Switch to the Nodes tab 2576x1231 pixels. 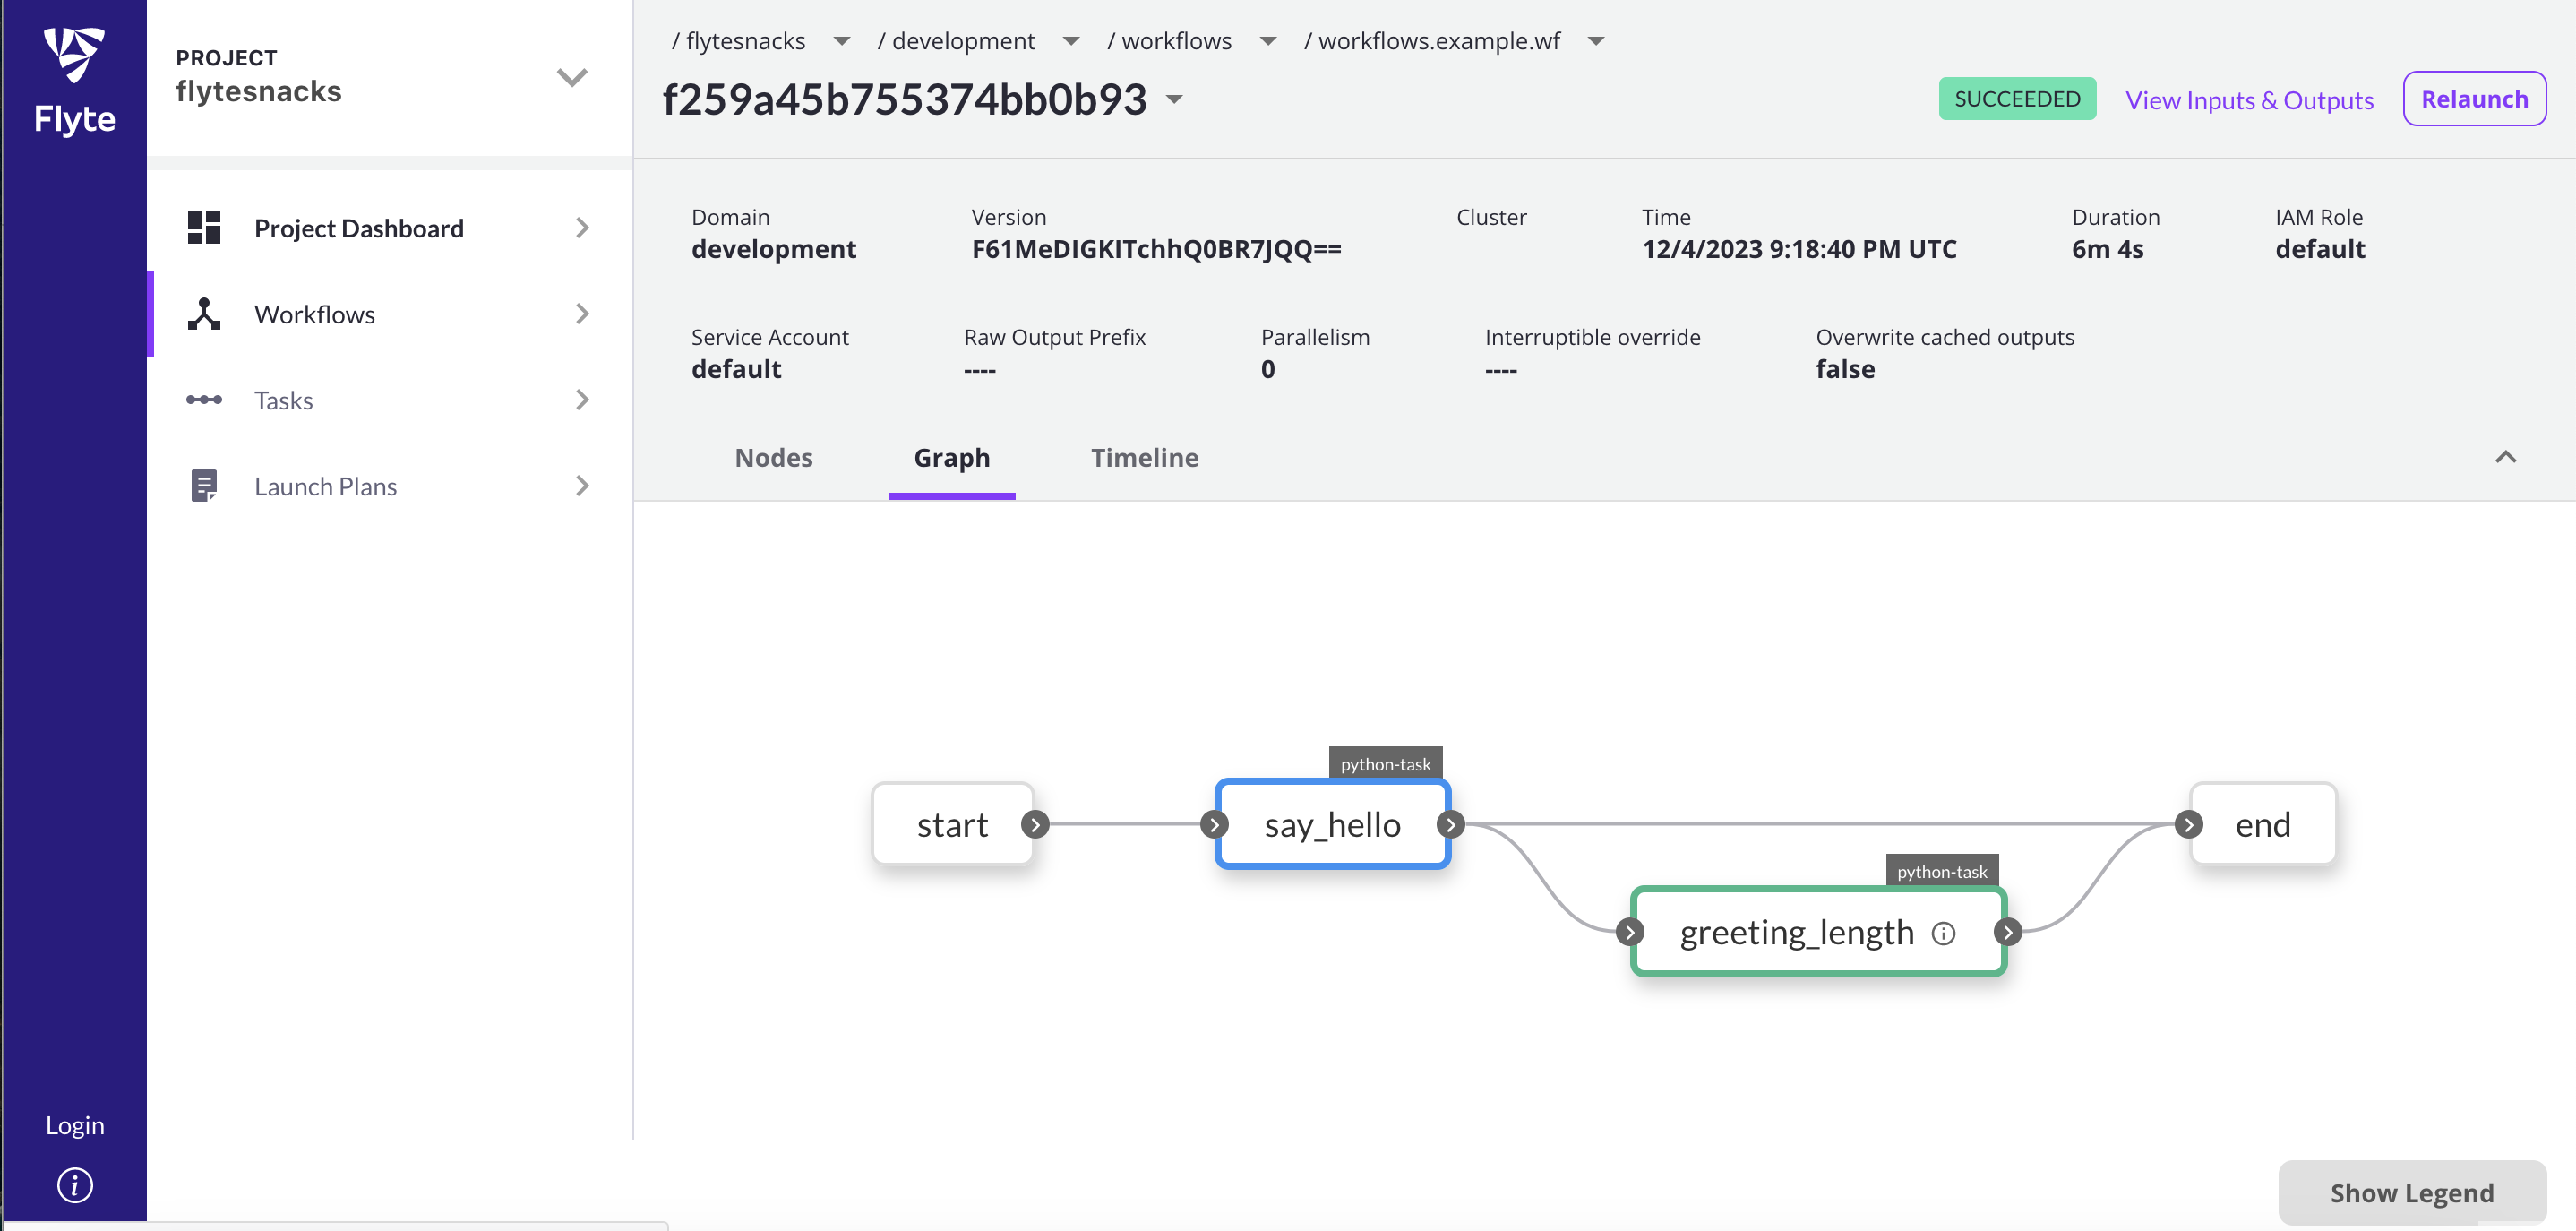[x=773, y=458]
